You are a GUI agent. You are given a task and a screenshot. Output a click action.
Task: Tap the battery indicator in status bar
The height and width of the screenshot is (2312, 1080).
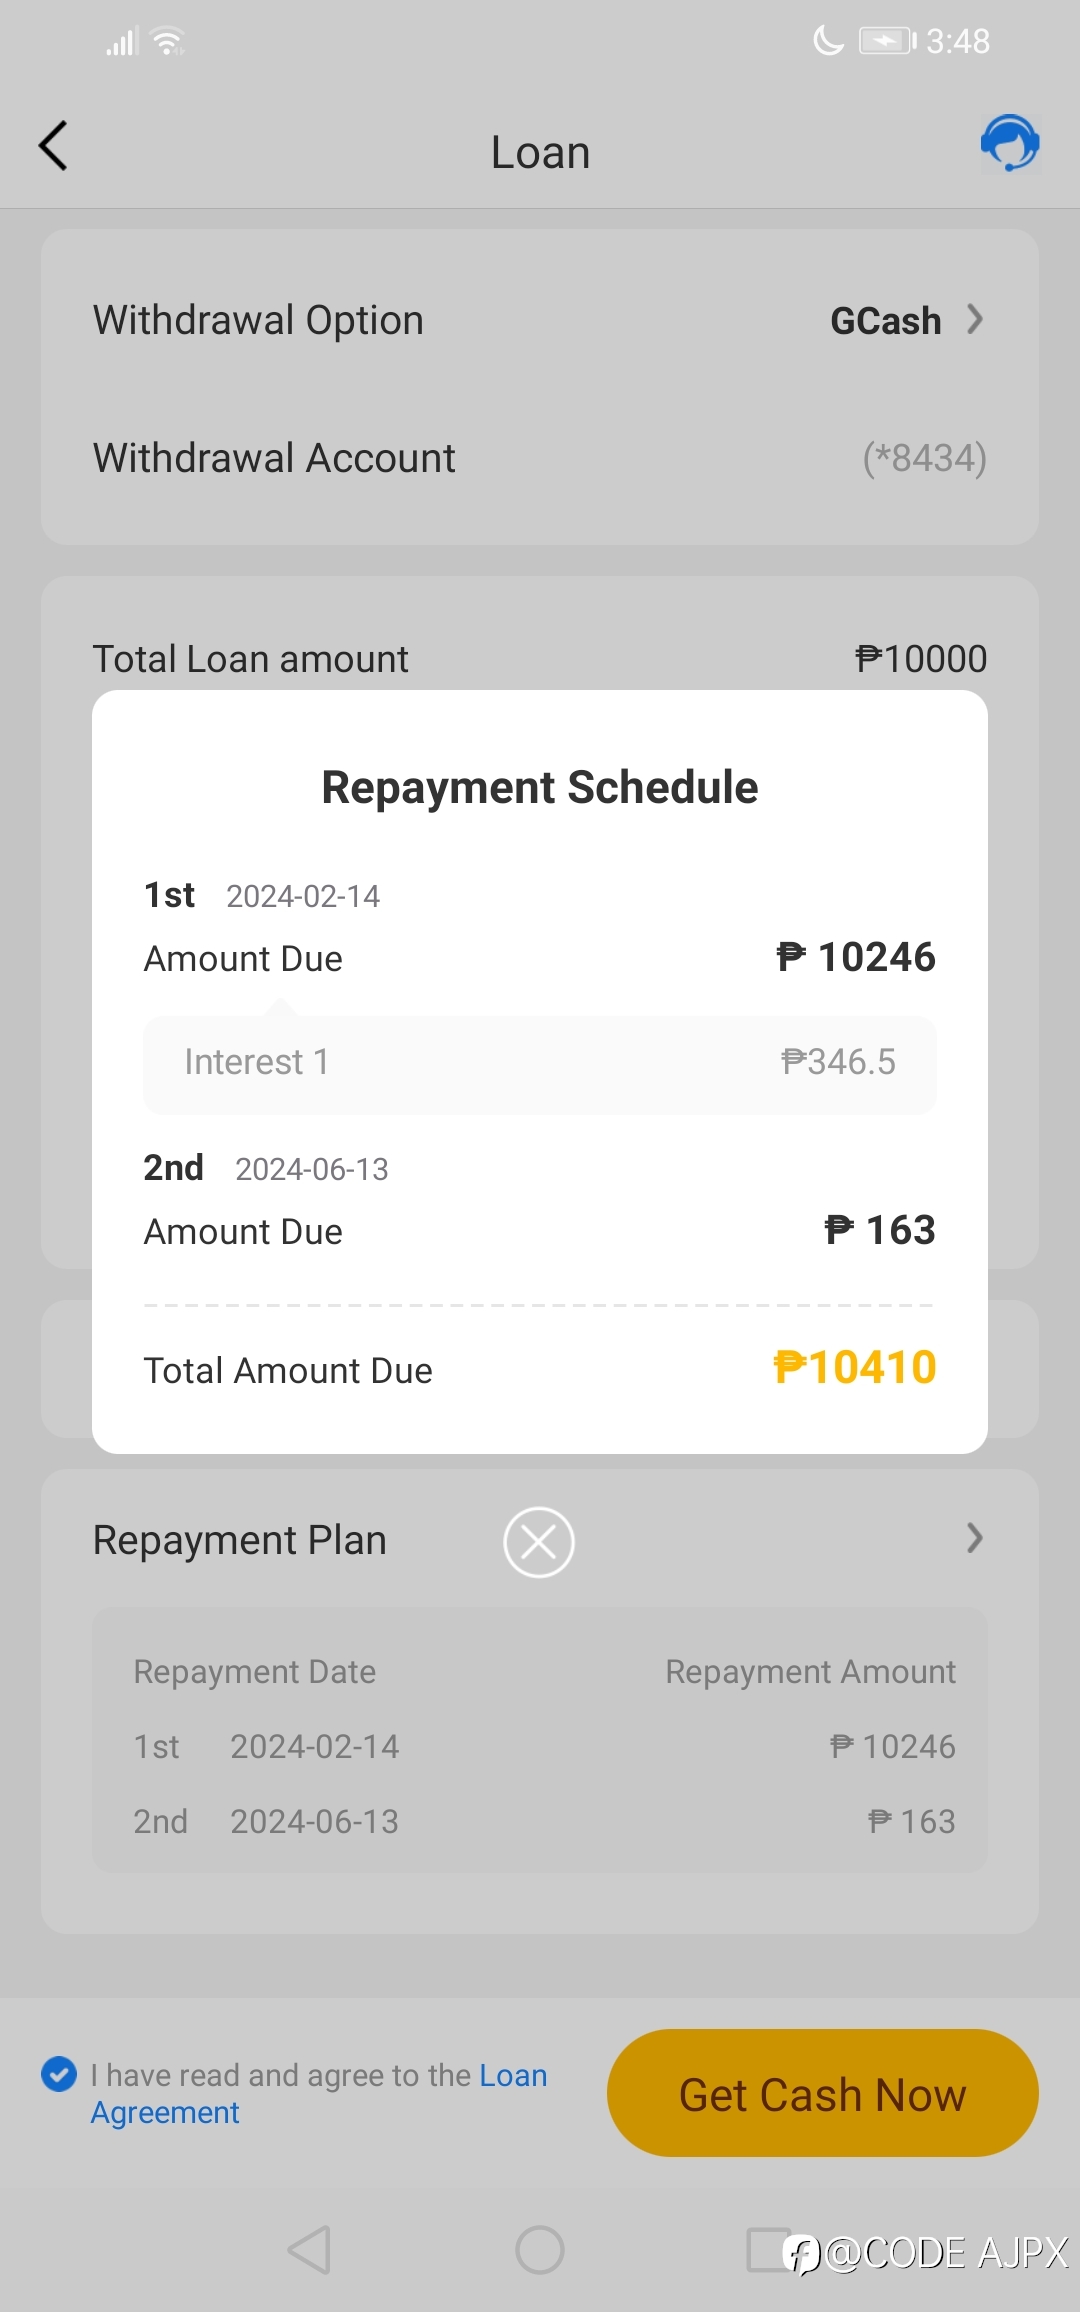888,41
